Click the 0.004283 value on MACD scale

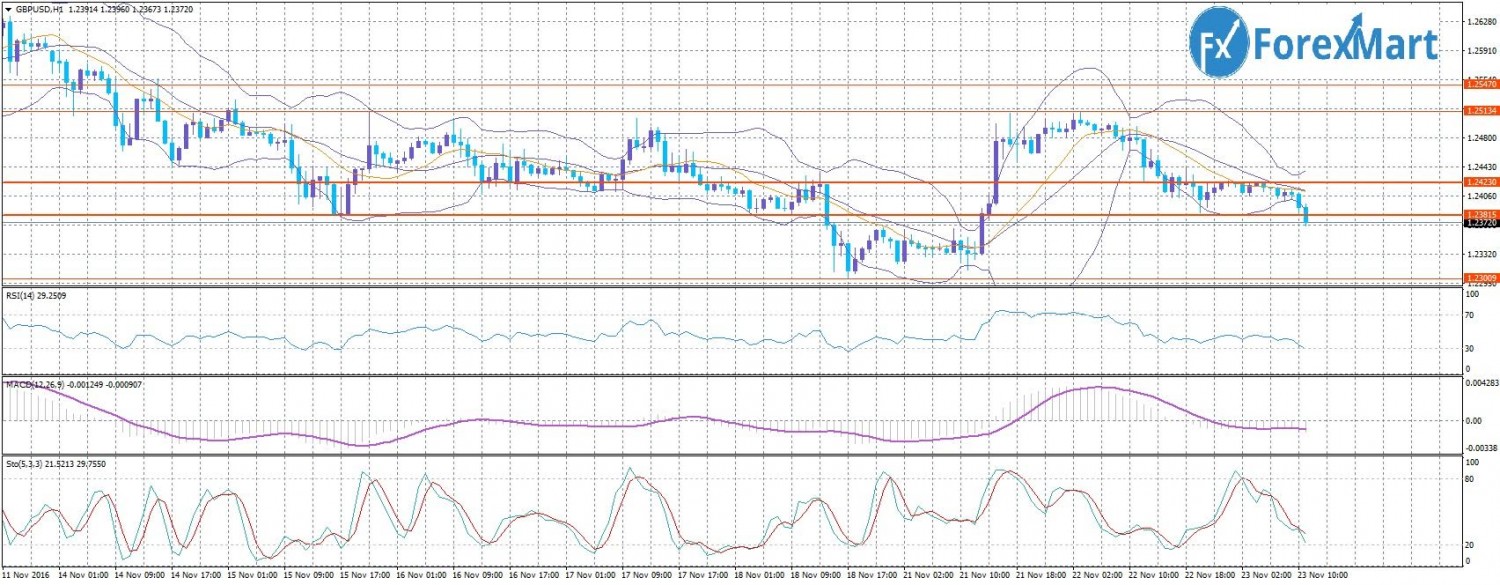point(1480,383)
